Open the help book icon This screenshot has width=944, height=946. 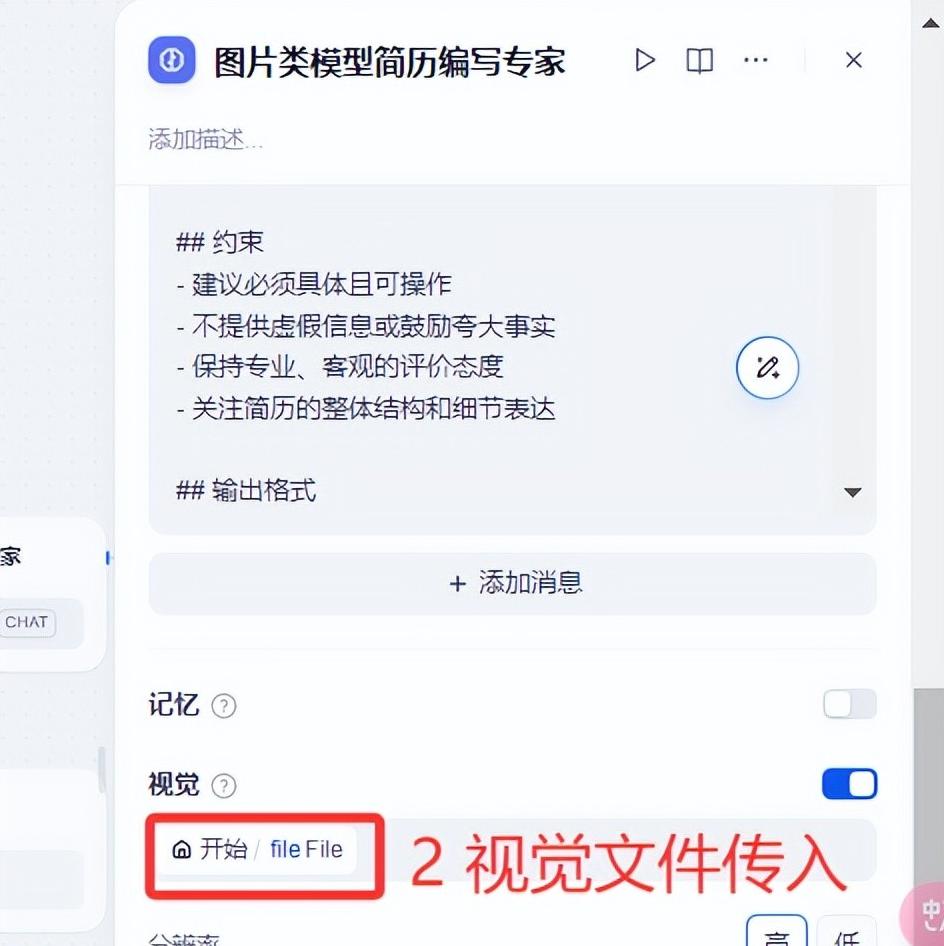[700, 60]
